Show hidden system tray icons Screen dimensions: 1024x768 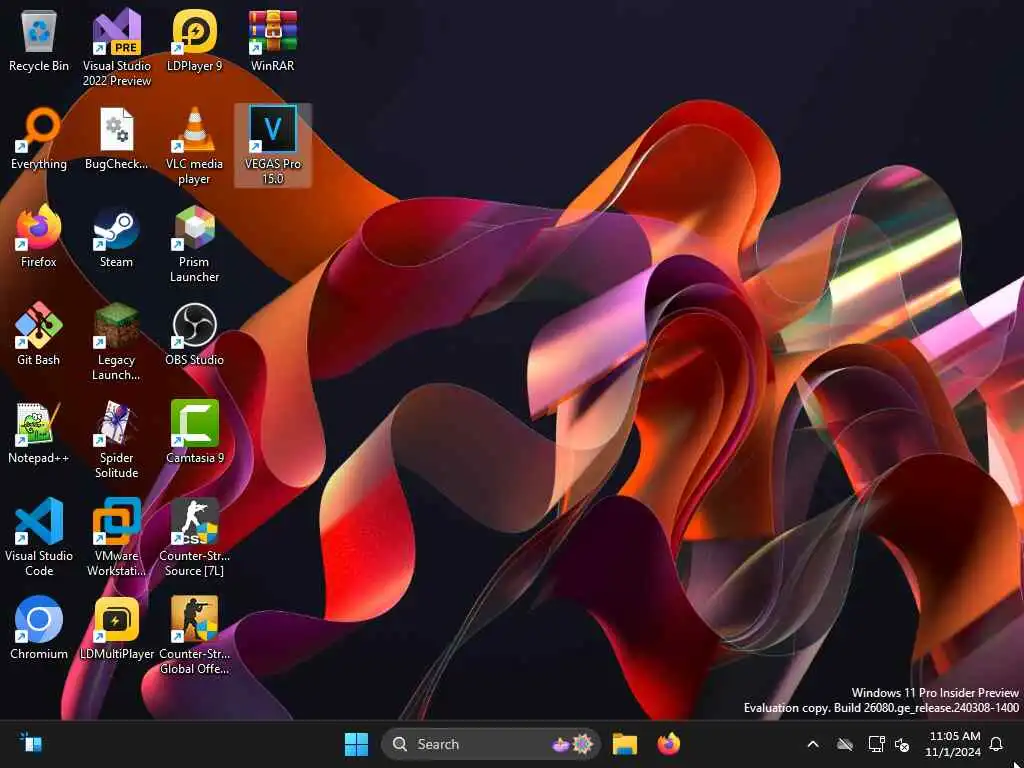coord(813,744)
